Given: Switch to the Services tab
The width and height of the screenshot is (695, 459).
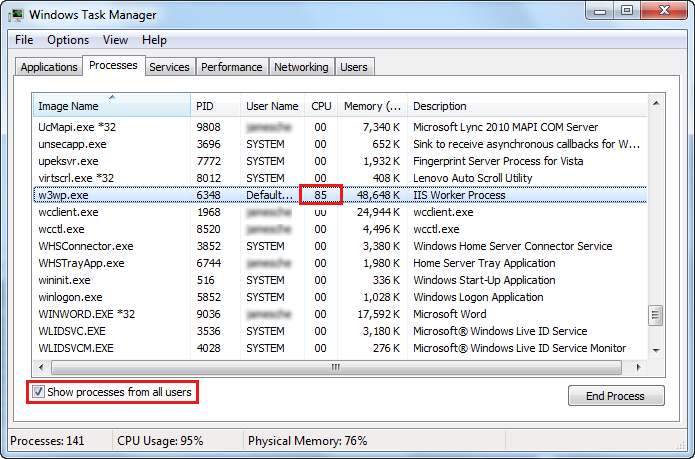Looking at the screenshot, I should (169, 67).
